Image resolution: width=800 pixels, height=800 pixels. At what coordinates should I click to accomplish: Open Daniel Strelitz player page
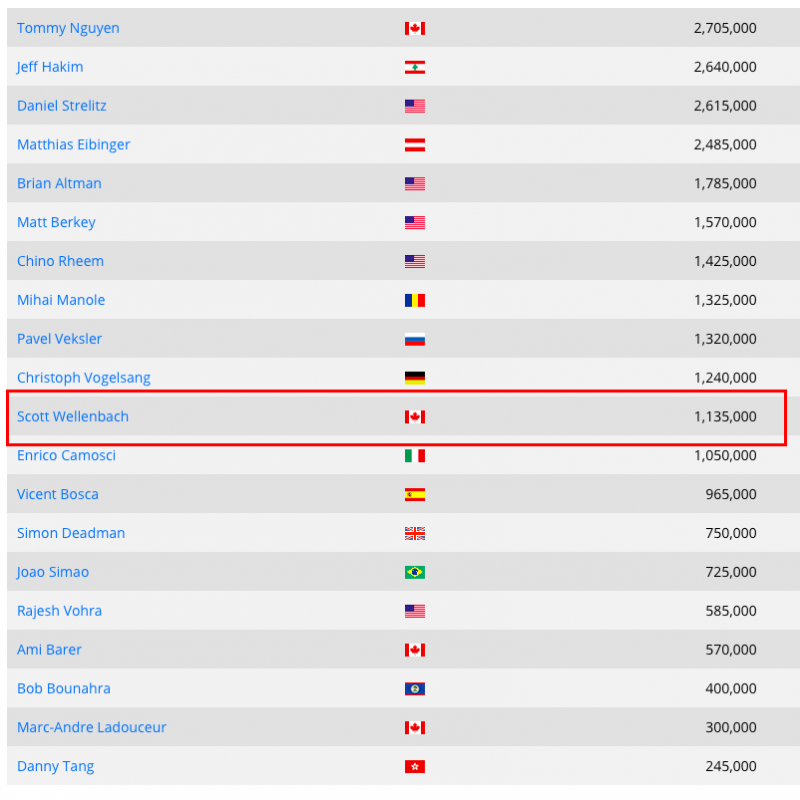coord(62,106)
